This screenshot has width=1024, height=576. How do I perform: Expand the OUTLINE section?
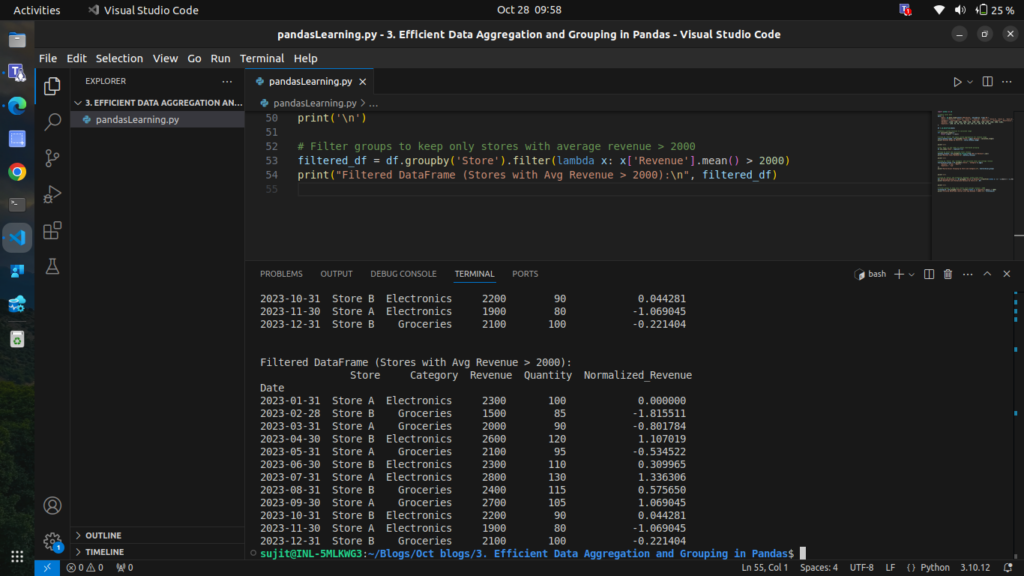click(x=103, y=536)
